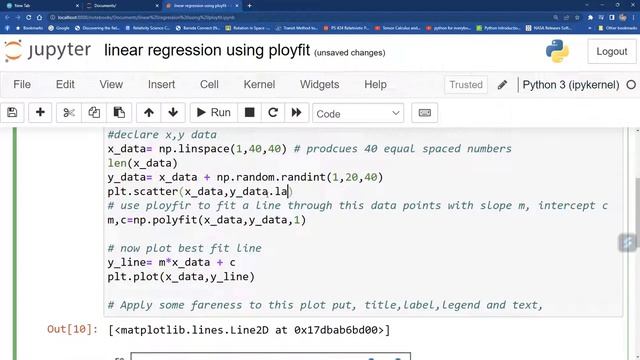The width and height of the screenshot is (640, 360).
Task: Open the NASA Releases bookmark
Action: pyautogui.click(x=548, y=28)
